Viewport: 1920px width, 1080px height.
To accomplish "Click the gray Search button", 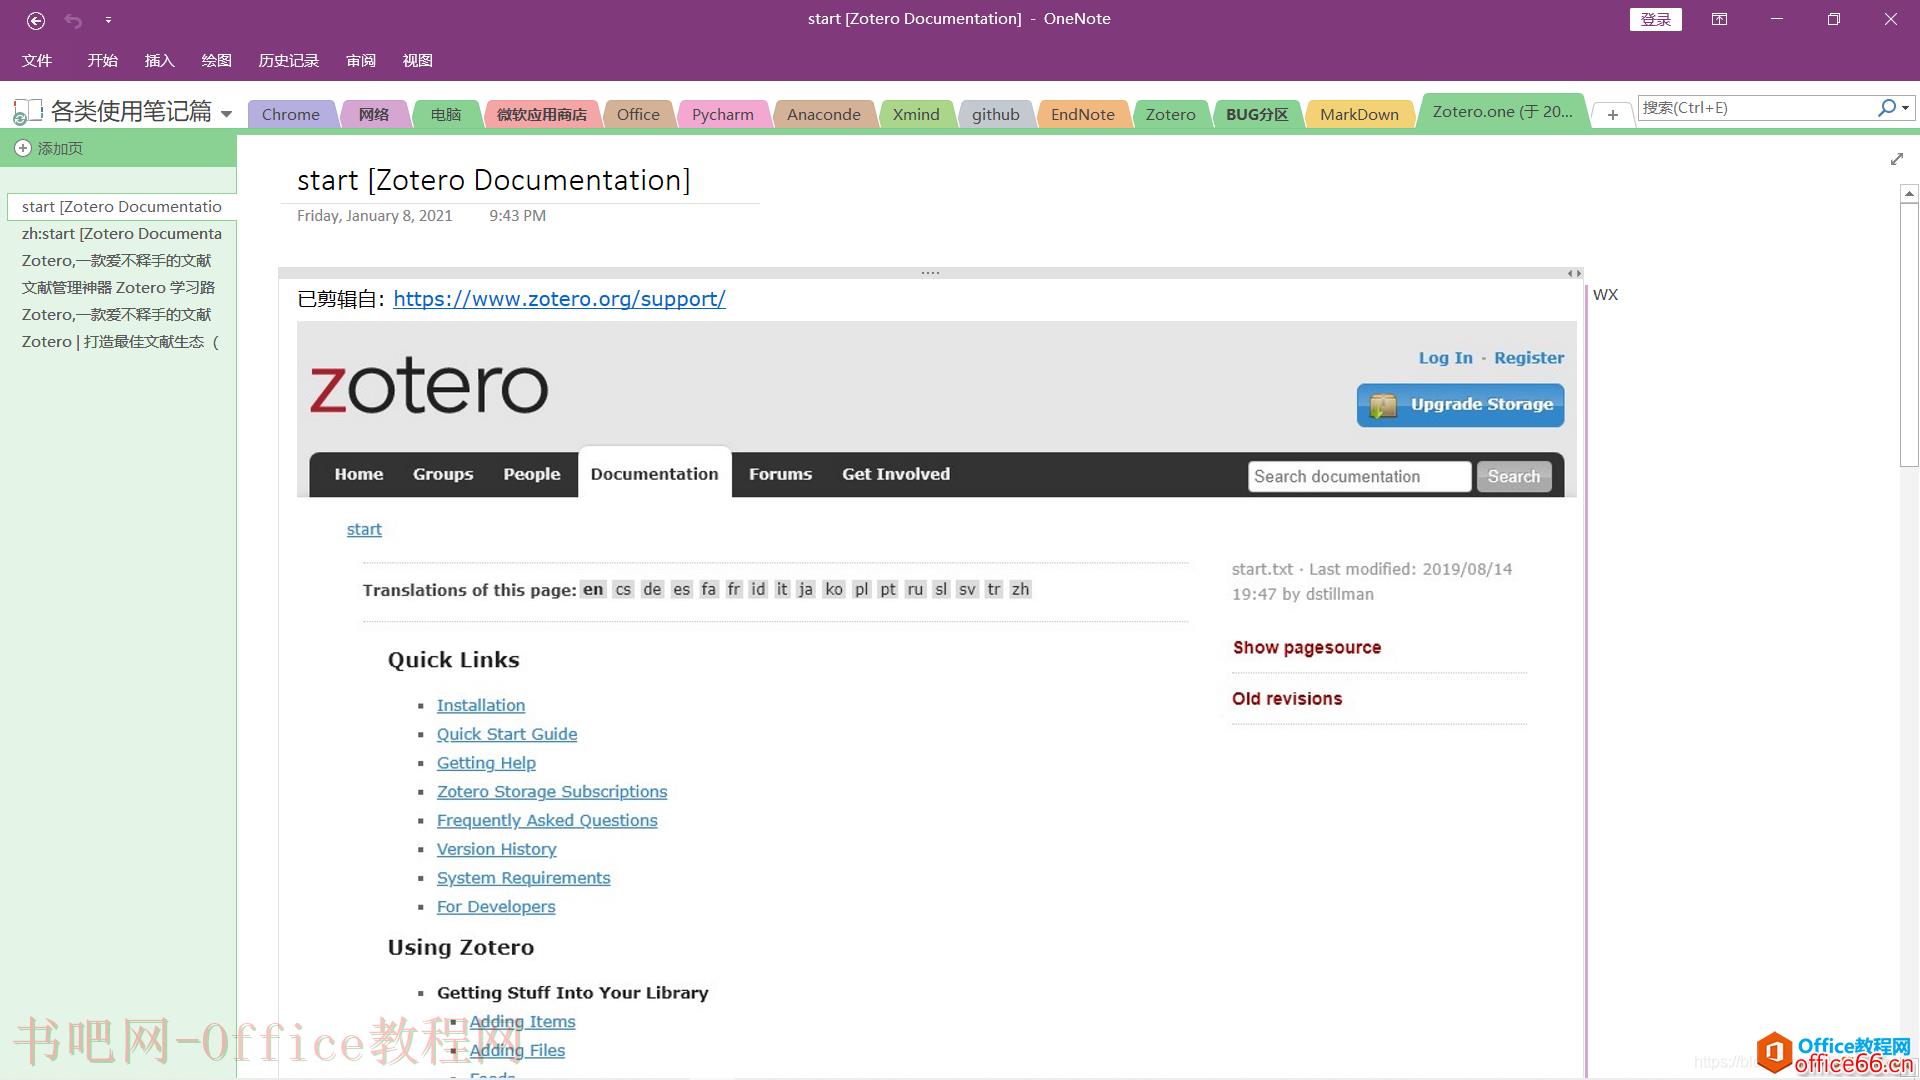I will coord(1514,476).
